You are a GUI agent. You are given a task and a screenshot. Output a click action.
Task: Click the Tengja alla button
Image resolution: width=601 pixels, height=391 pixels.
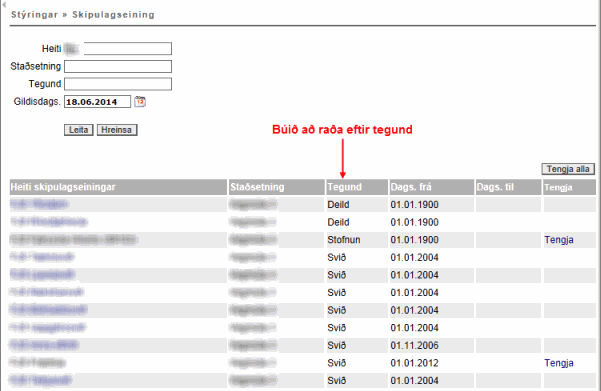pos(568,169)
